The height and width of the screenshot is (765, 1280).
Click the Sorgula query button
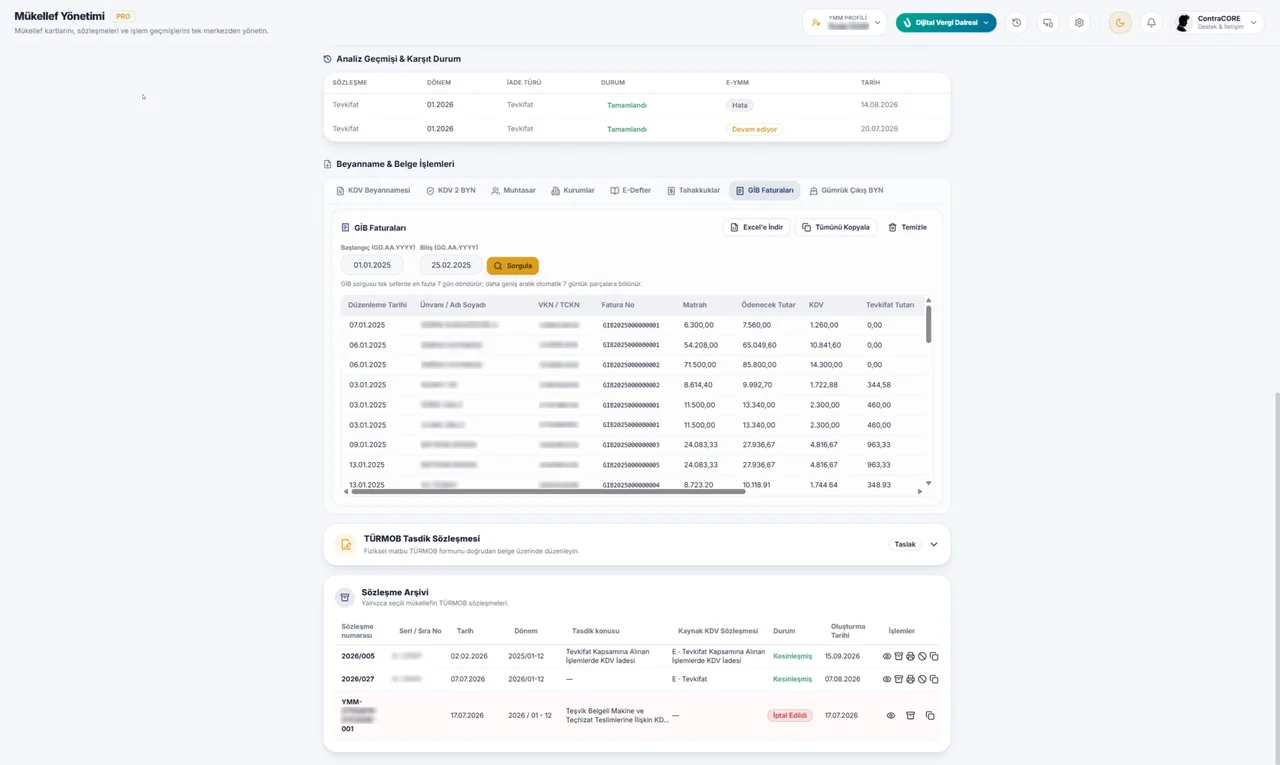[x=513, y=266]
